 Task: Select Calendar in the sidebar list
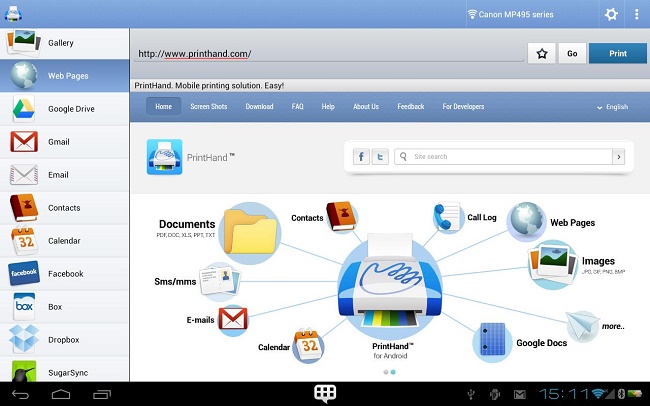click(x=65, y=241)
